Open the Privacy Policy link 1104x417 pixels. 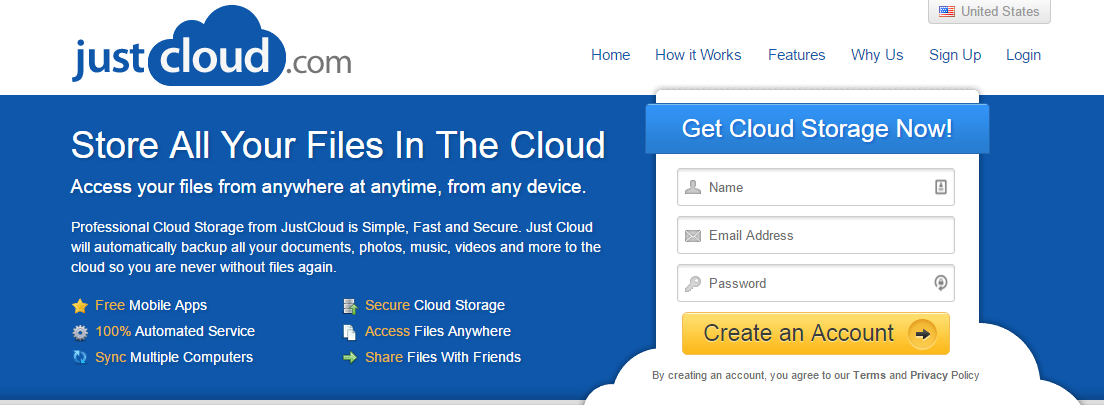point(944,375)
